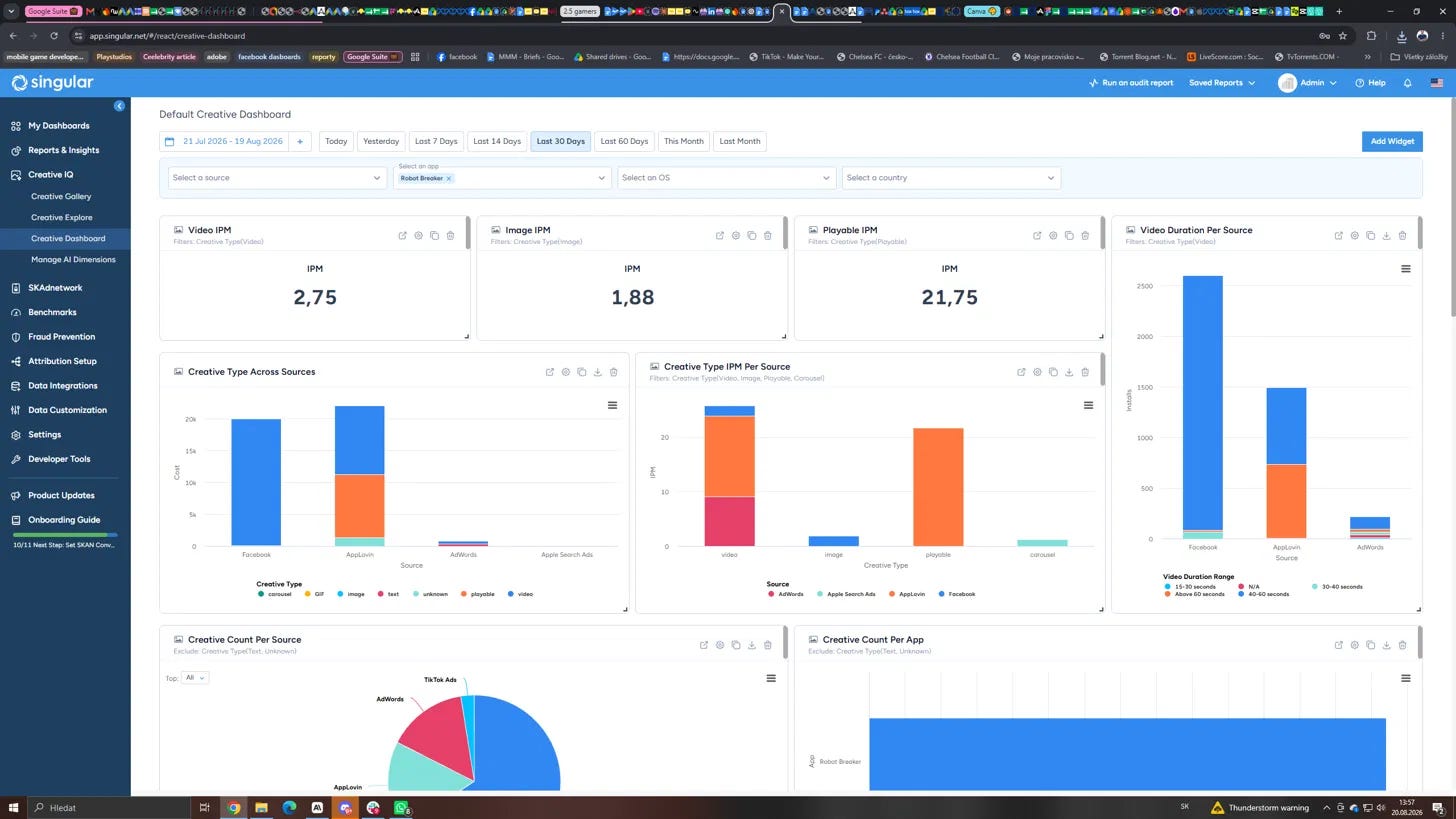Toggle video series in Creative Type legend

click(520, 594)
